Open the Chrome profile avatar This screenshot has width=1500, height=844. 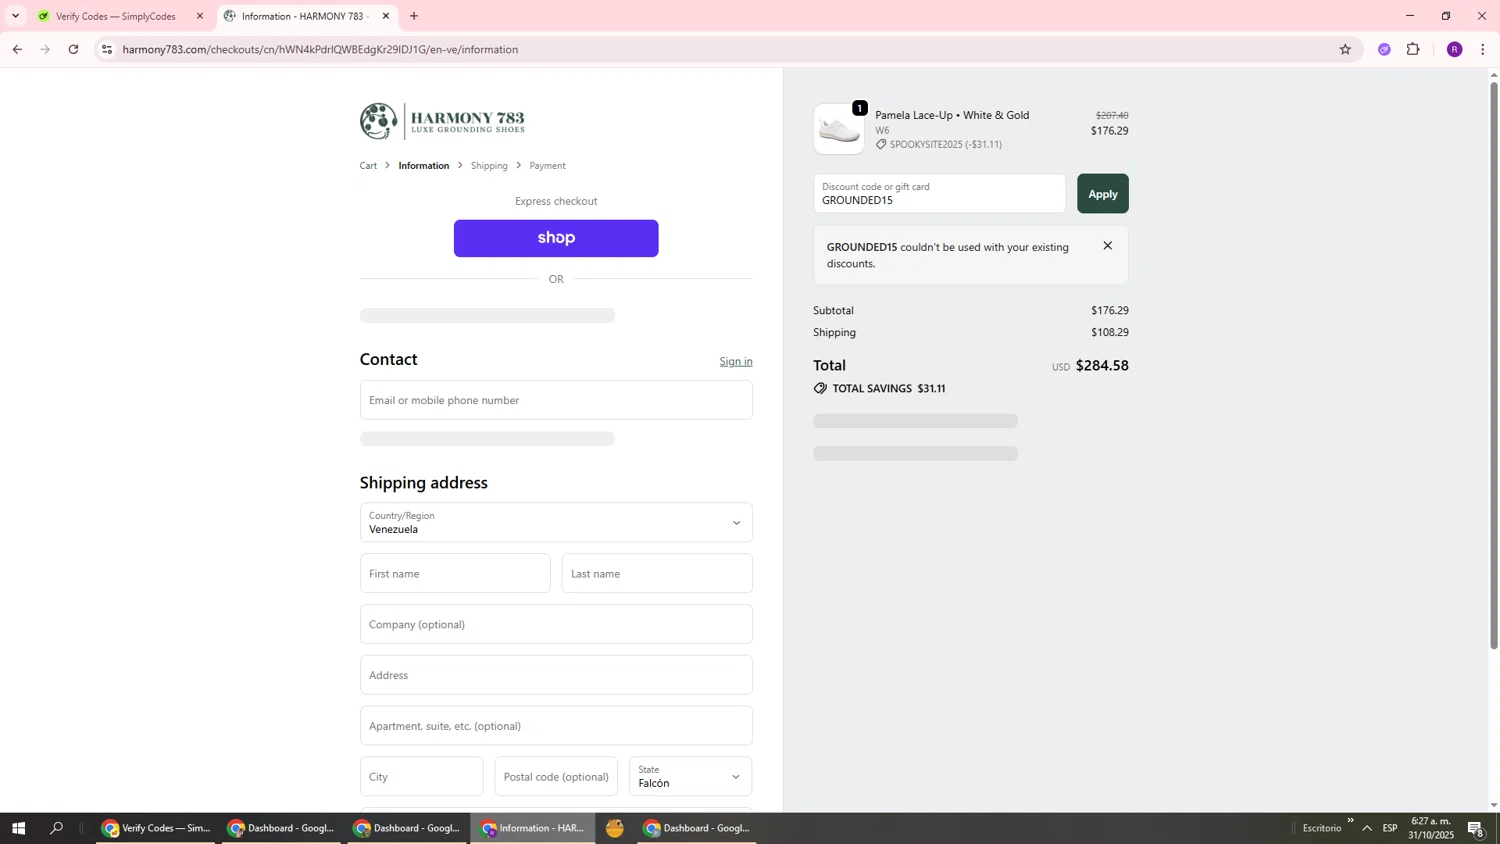(1454, 49)
